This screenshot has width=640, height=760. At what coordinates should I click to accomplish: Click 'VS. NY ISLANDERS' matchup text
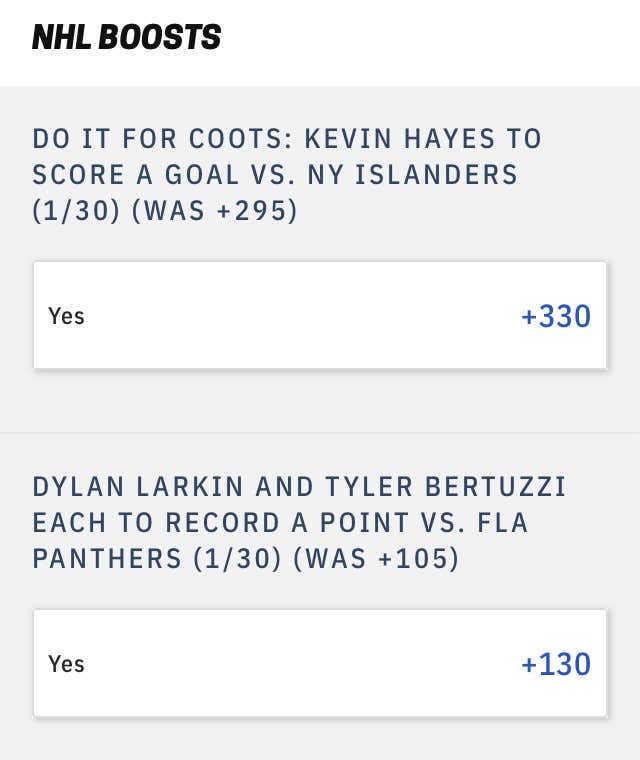[x=385, y=174]
